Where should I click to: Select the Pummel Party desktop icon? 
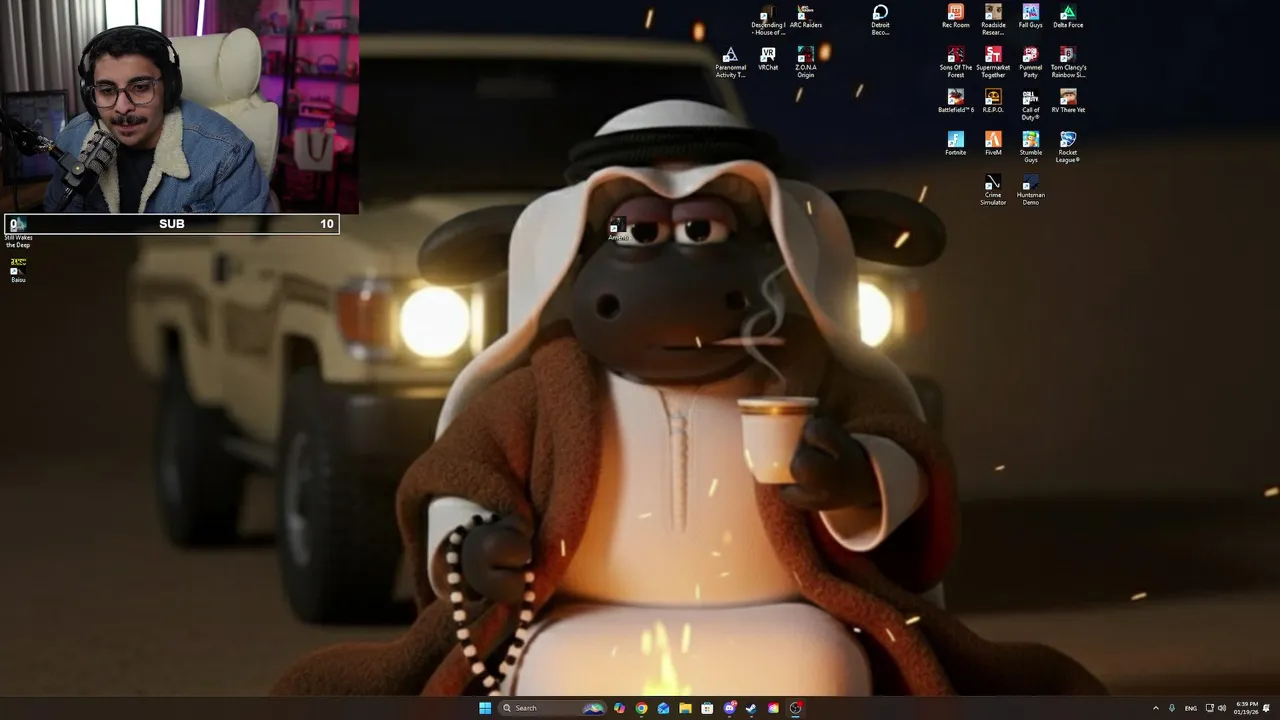click(x=1030, y=63)
